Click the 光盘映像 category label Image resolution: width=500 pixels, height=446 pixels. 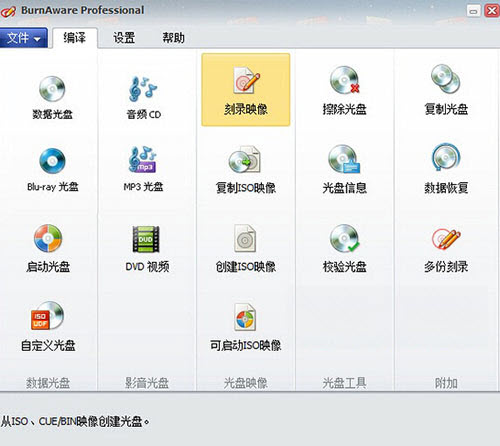click(246, 383)
